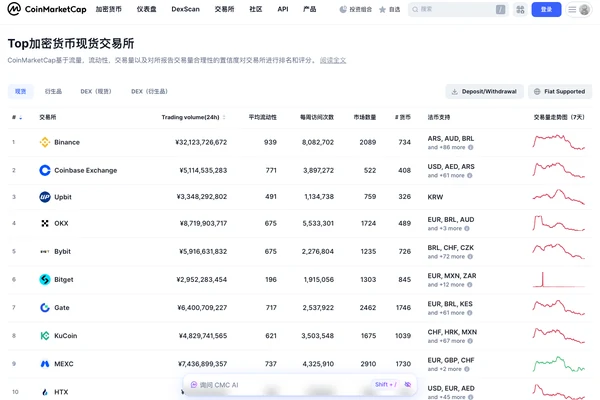Click the 平均流动性 column header
This screenshot has height=400, width=600.
[262, 117]
